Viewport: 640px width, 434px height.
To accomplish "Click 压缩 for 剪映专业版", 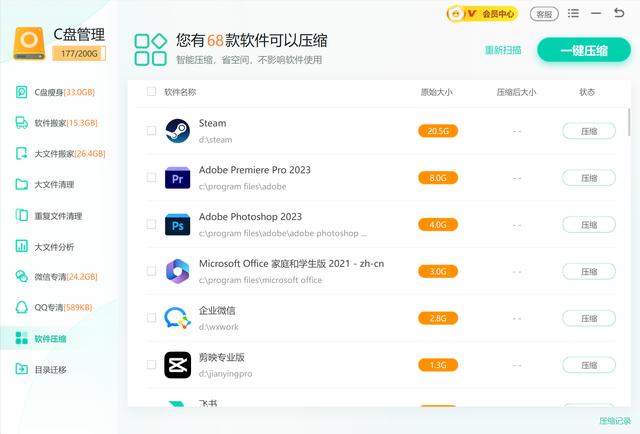I will tap(589, 365).
